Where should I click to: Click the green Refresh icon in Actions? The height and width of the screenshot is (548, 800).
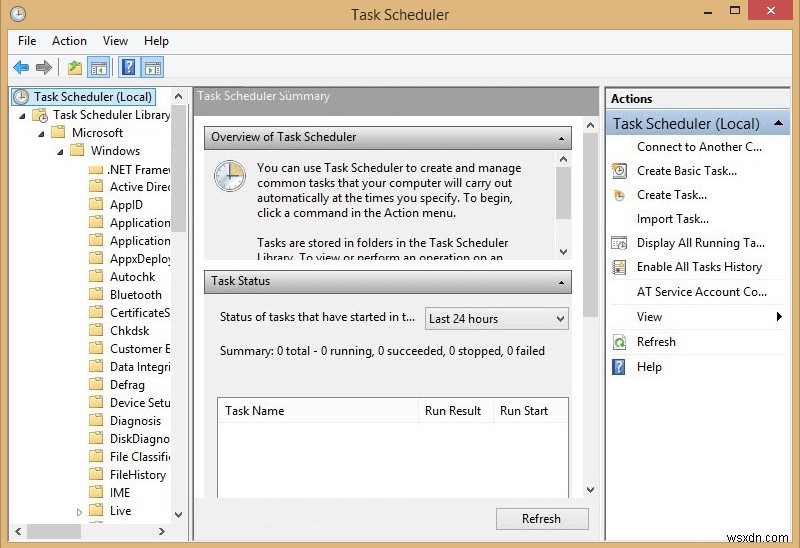coord(619,342)
